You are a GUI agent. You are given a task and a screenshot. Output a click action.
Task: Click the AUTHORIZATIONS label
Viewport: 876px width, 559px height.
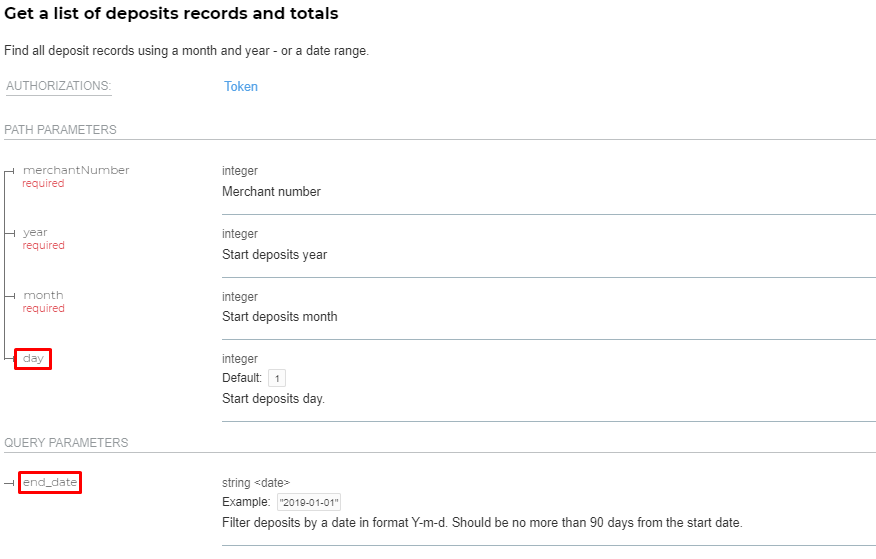tap(59, 86)
